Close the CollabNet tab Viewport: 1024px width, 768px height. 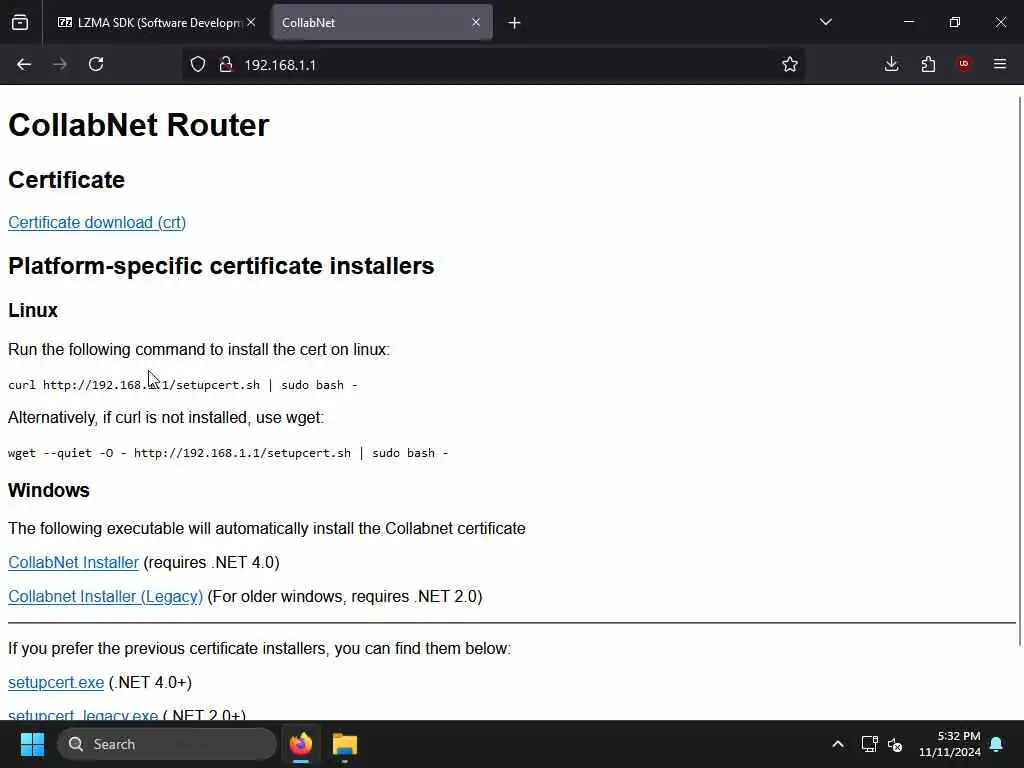coord(476,22)
